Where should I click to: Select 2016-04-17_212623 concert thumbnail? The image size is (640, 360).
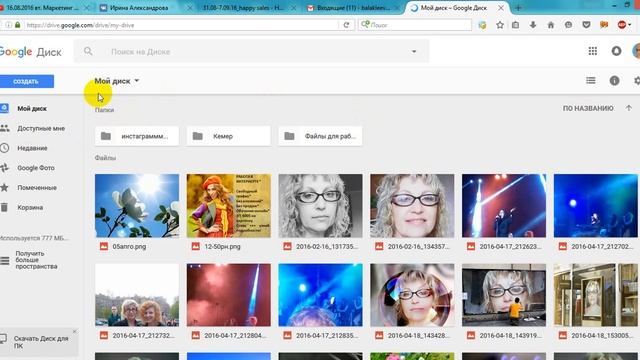(504, 206)
